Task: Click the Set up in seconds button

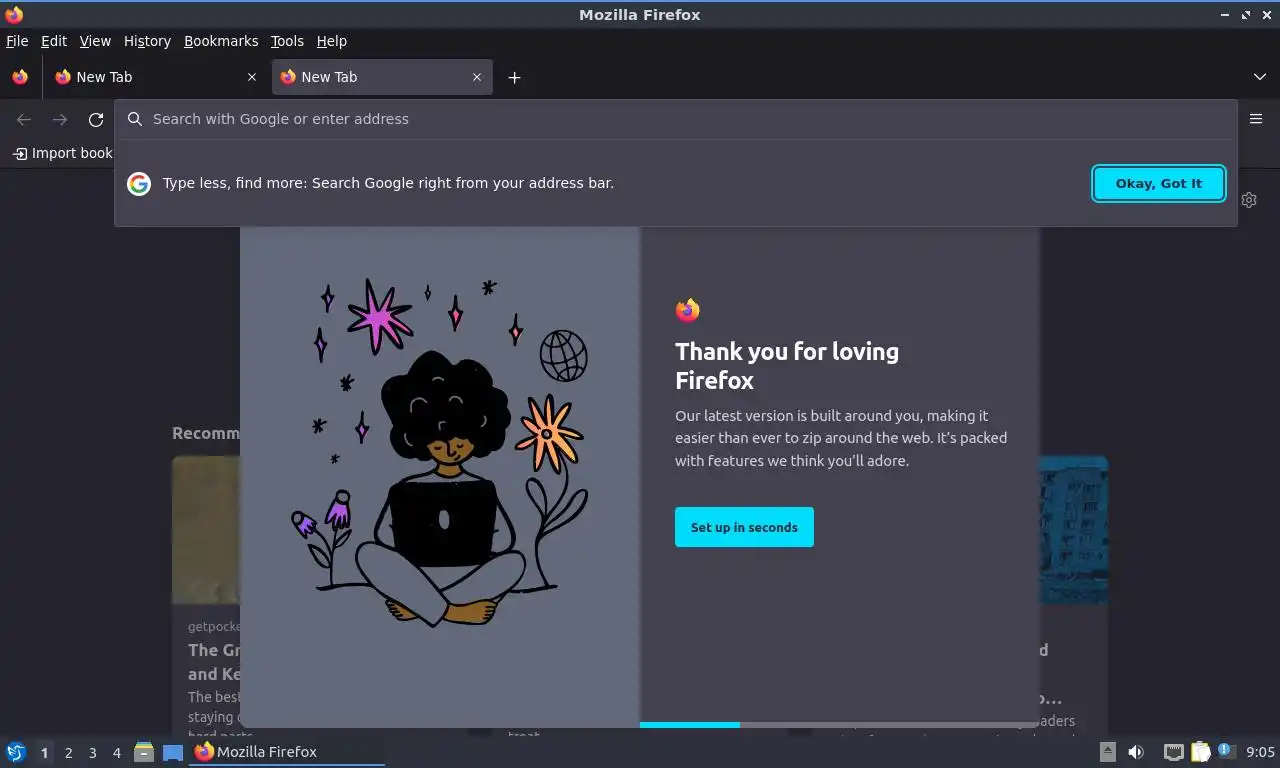Action: point(744,527)
